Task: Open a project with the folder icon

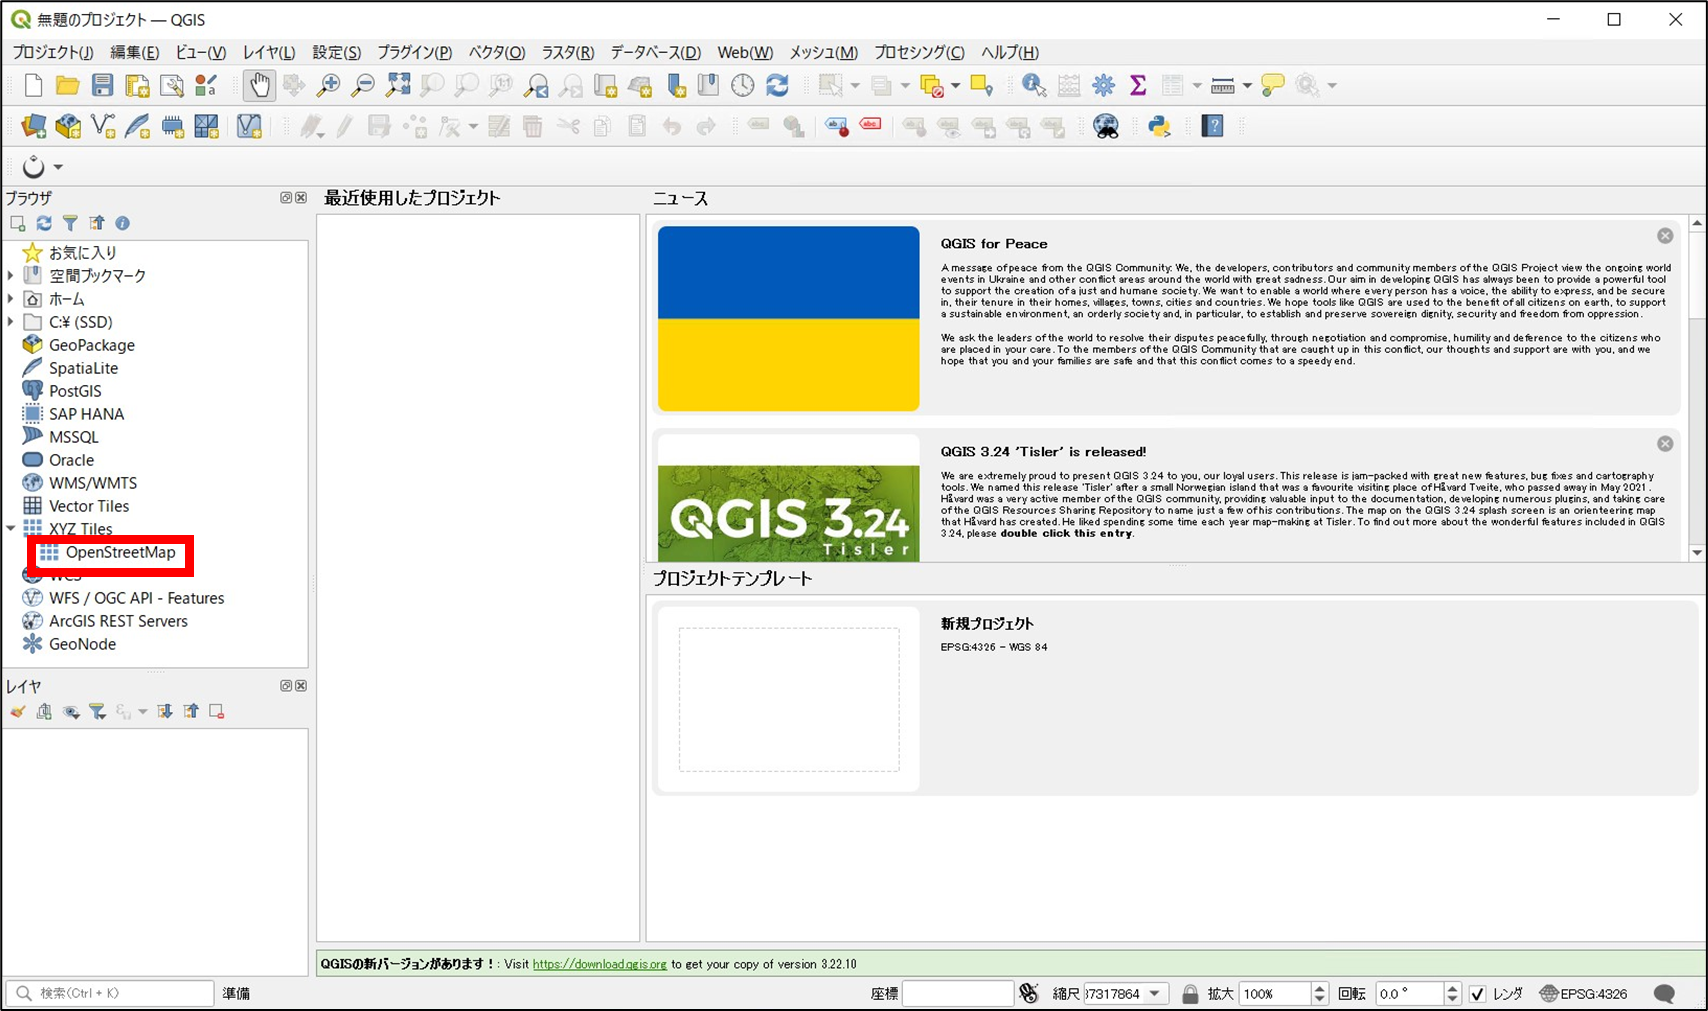Action: coord(67,86)
